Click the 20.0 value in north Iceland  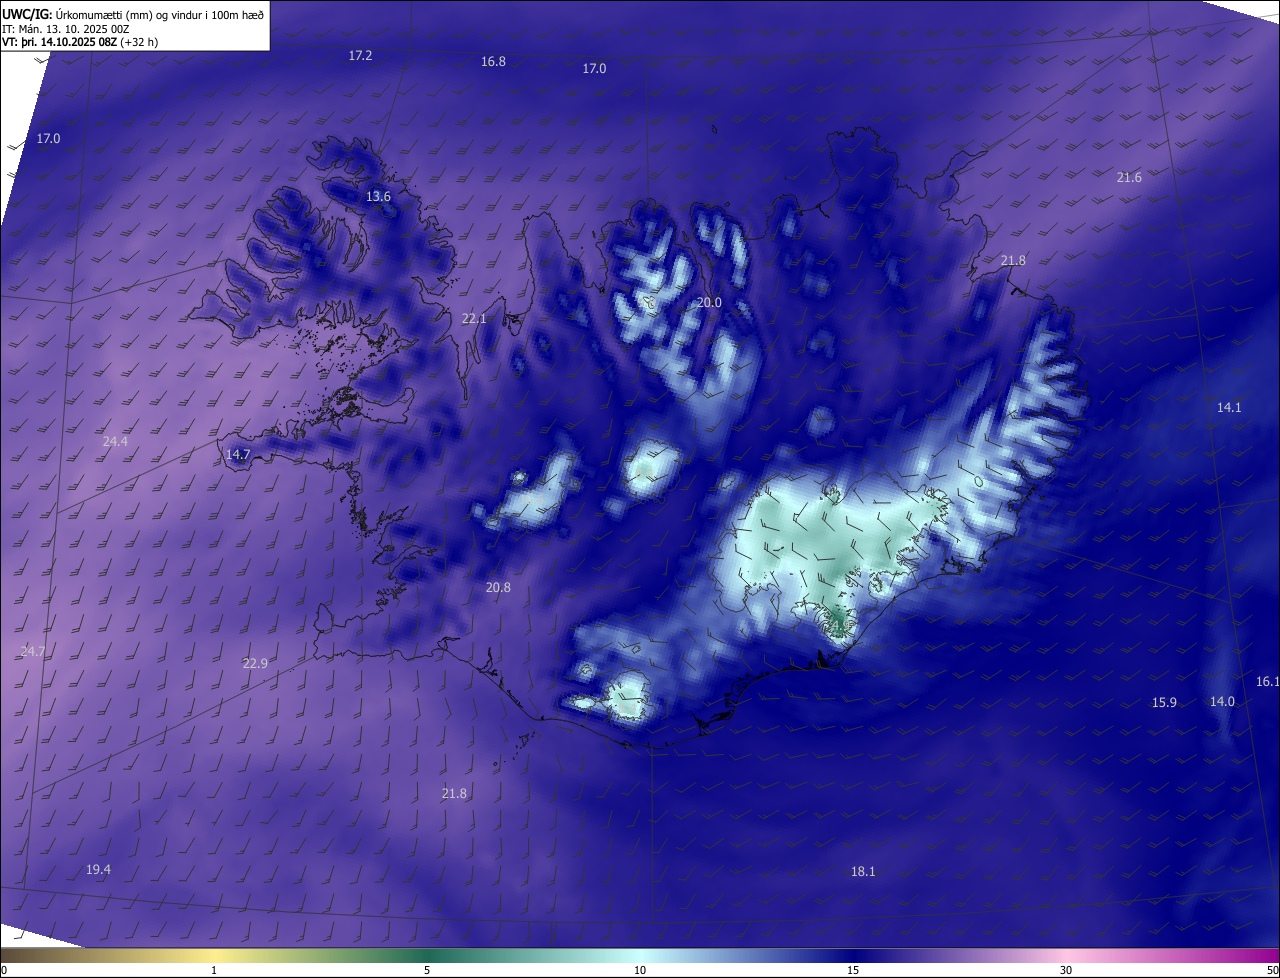pyautogui.click(x=709, y=303)
